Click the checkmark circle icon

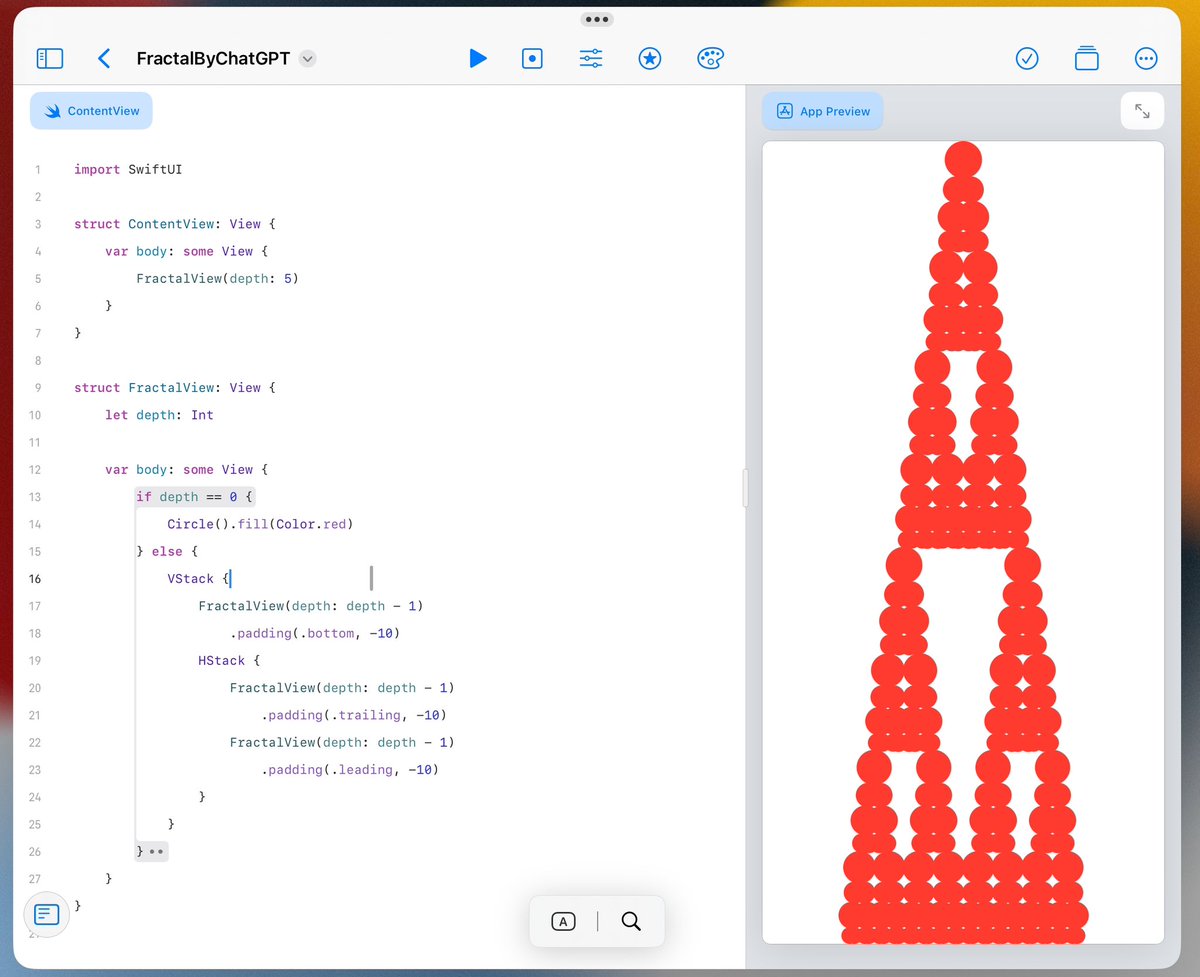point(1027,59)
